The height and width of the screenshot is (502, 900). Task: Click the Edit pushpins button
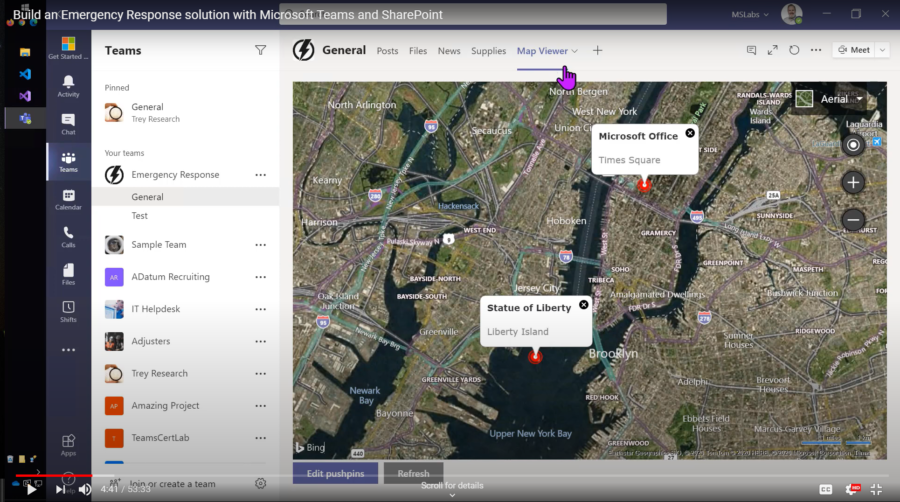point(335,473)
